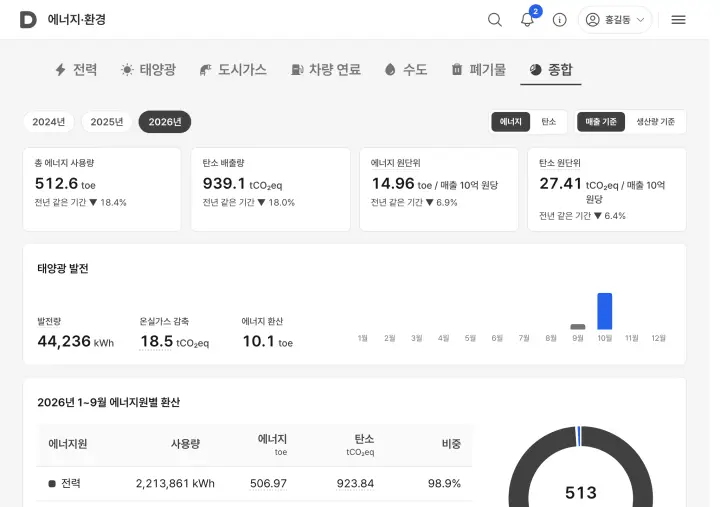Click the water drop icon for 수도
The height and width of the screenshot is (507, 720).
pos(390,70)
